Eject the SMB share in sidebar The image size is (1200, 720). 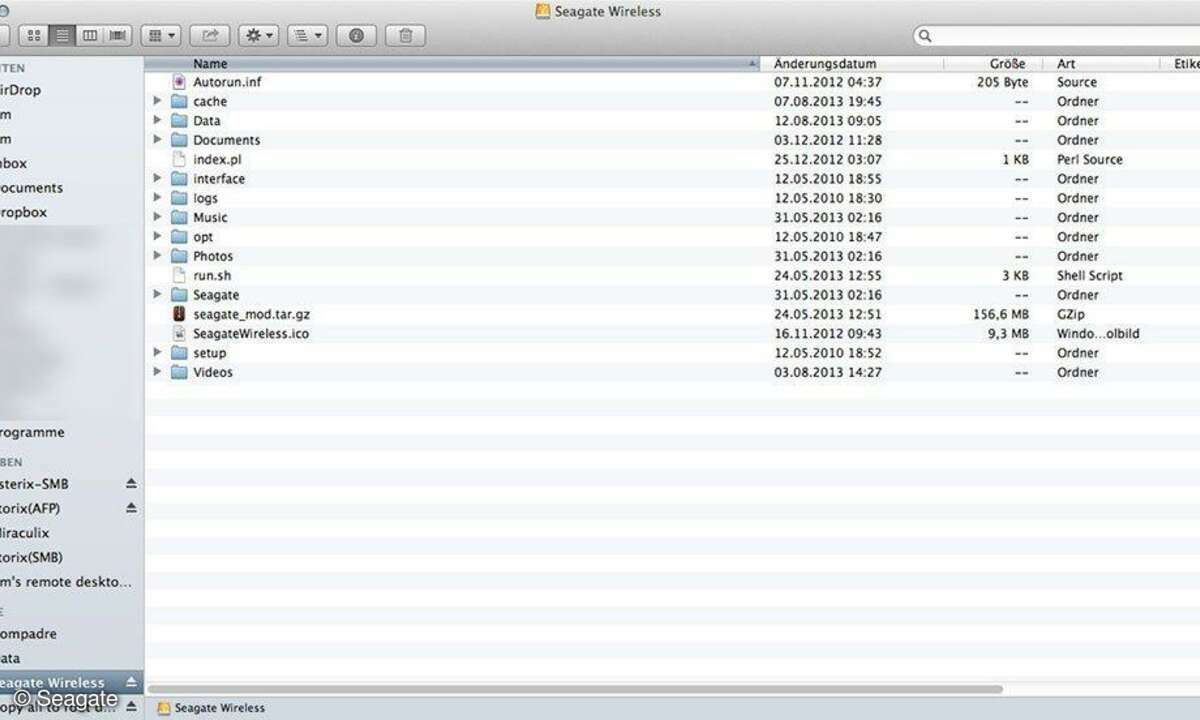131,483
